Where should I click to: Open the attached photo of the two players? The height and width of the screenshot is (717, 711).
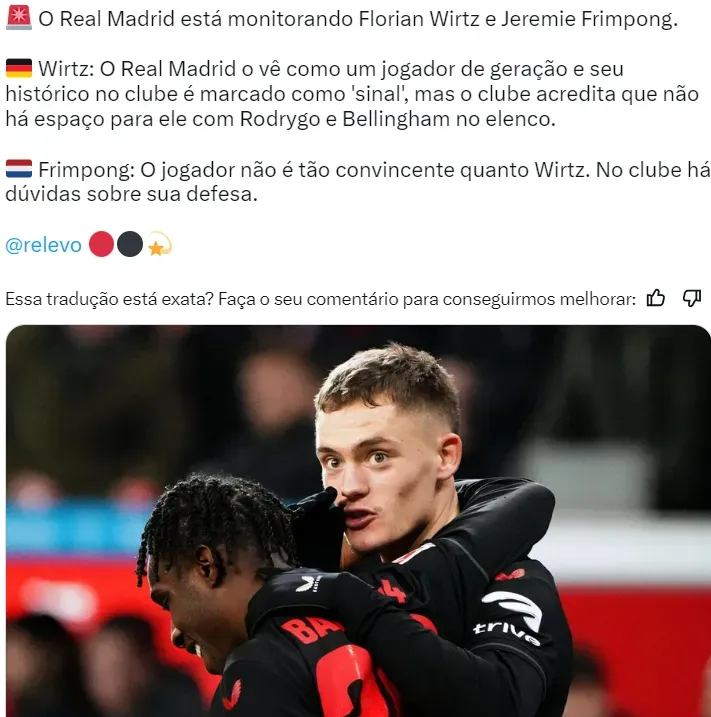(358, 521)
